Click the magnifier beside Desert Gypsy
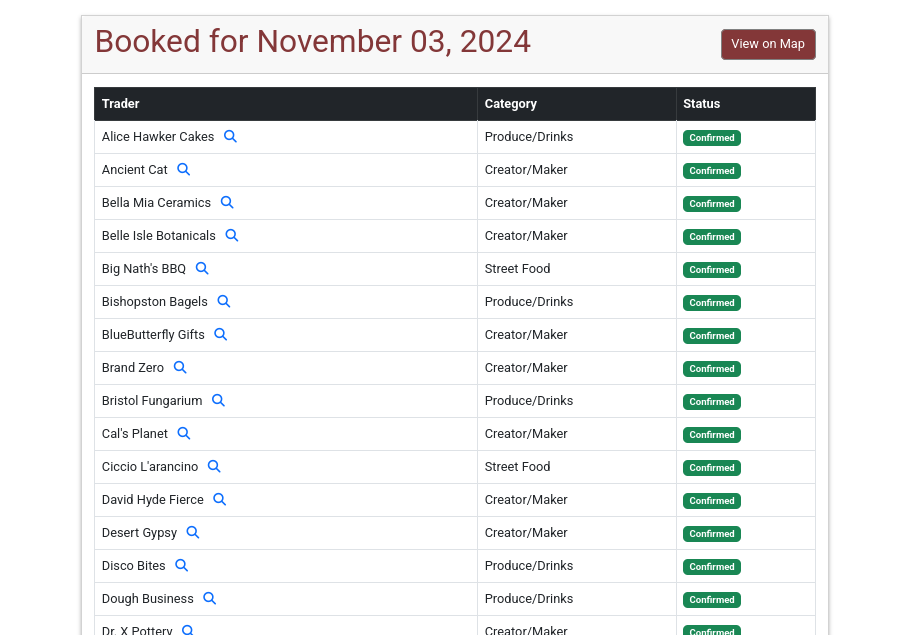This screenshot has width=901, height=635. [x=193, y=532]
